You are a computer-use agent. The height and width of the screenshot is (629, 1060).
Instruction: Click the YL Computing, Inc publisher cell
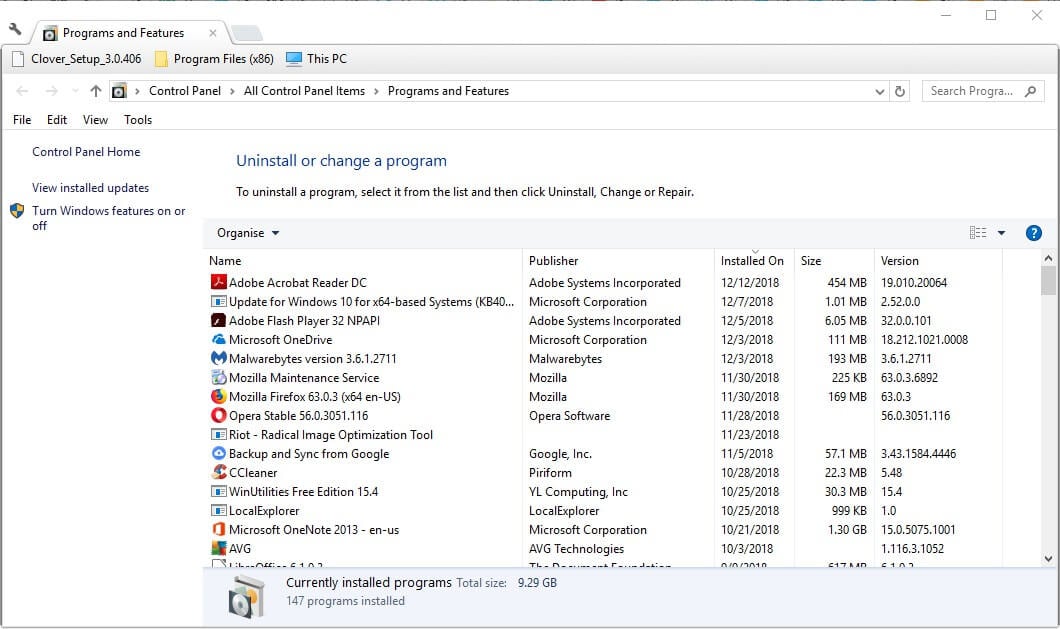(578, 491)
